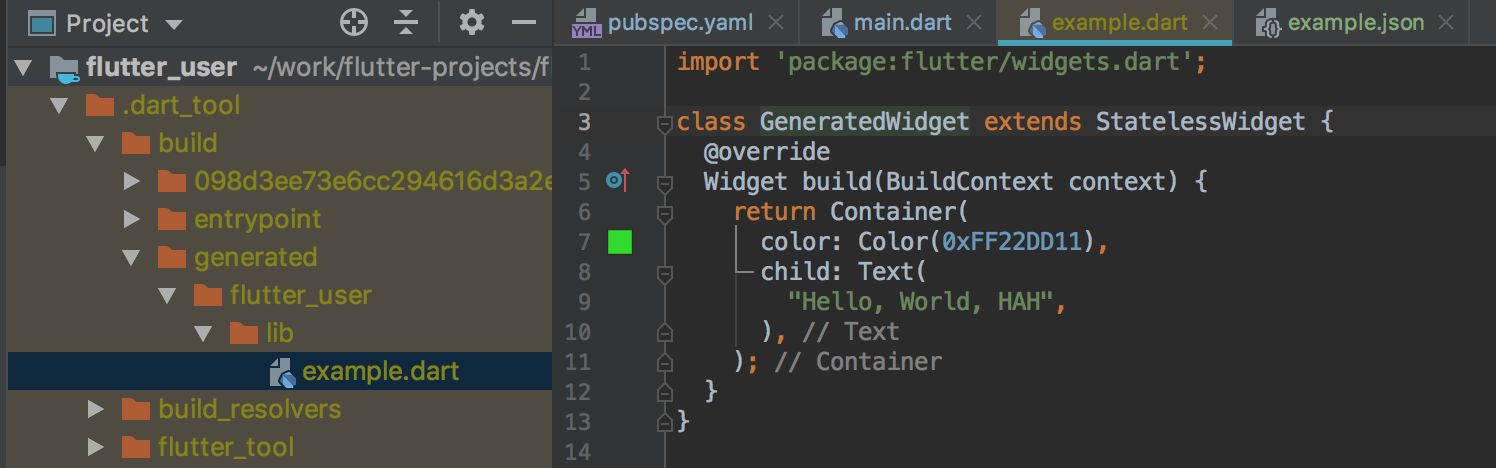Viewport: 1496px width, 468px height.
Task: Select the generated folder in tree
Action: (255, 258)
